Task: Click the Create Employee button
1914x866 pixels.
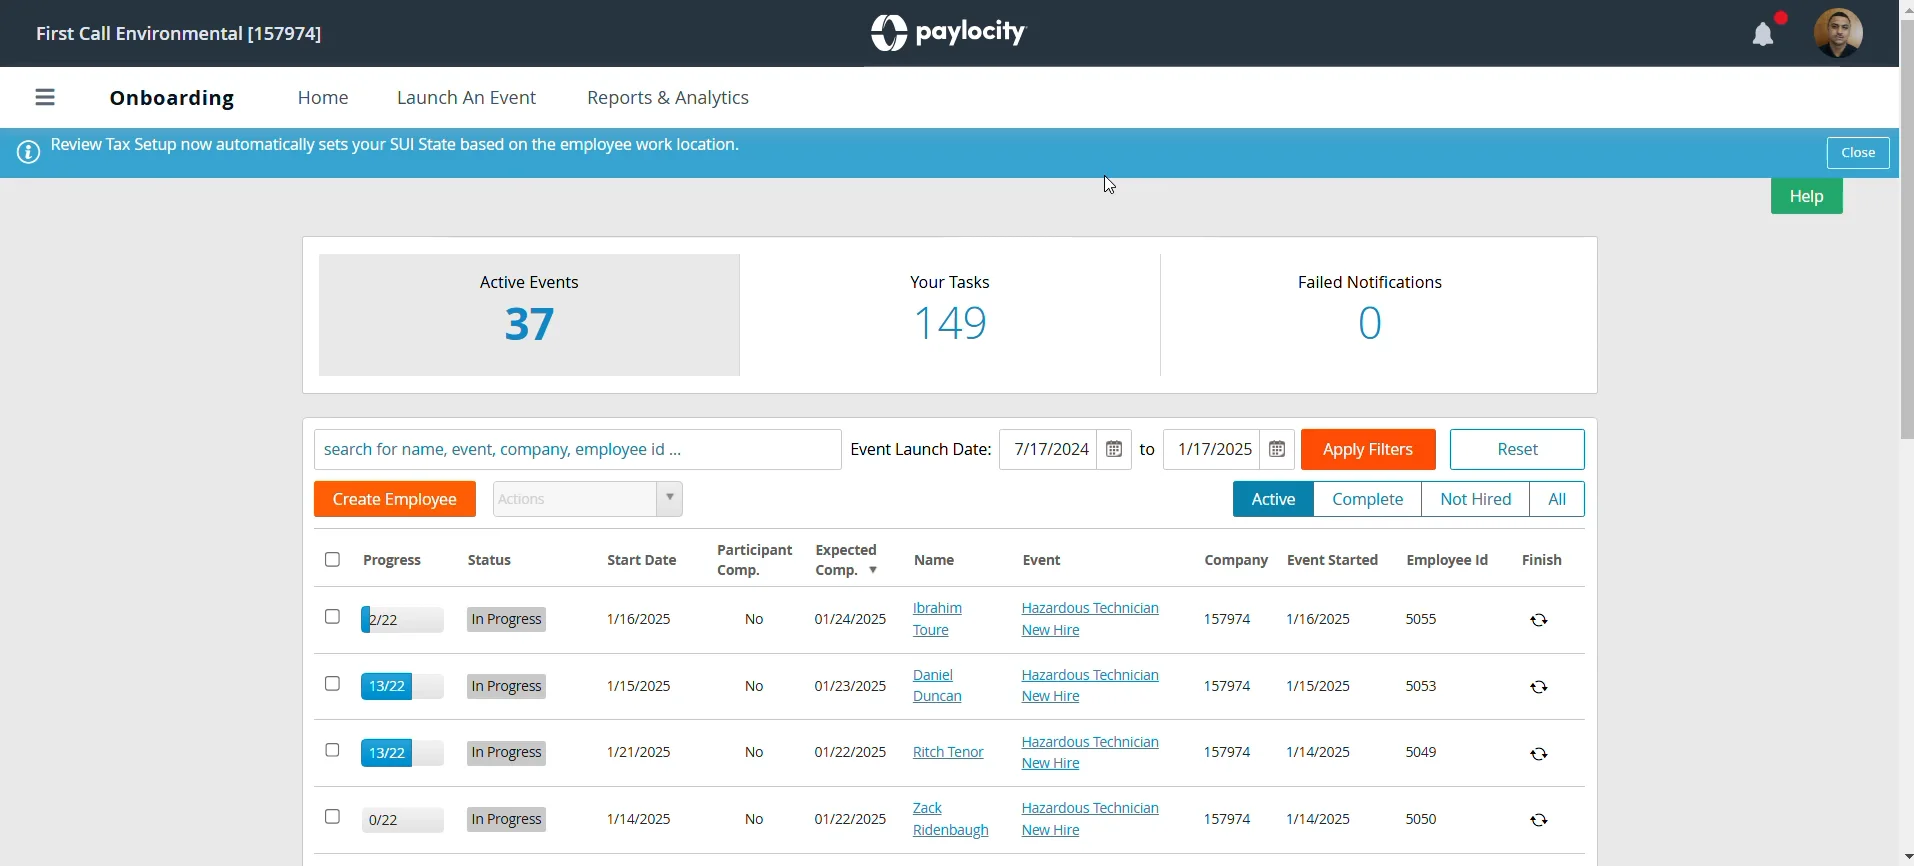Action: pos(395,499)
